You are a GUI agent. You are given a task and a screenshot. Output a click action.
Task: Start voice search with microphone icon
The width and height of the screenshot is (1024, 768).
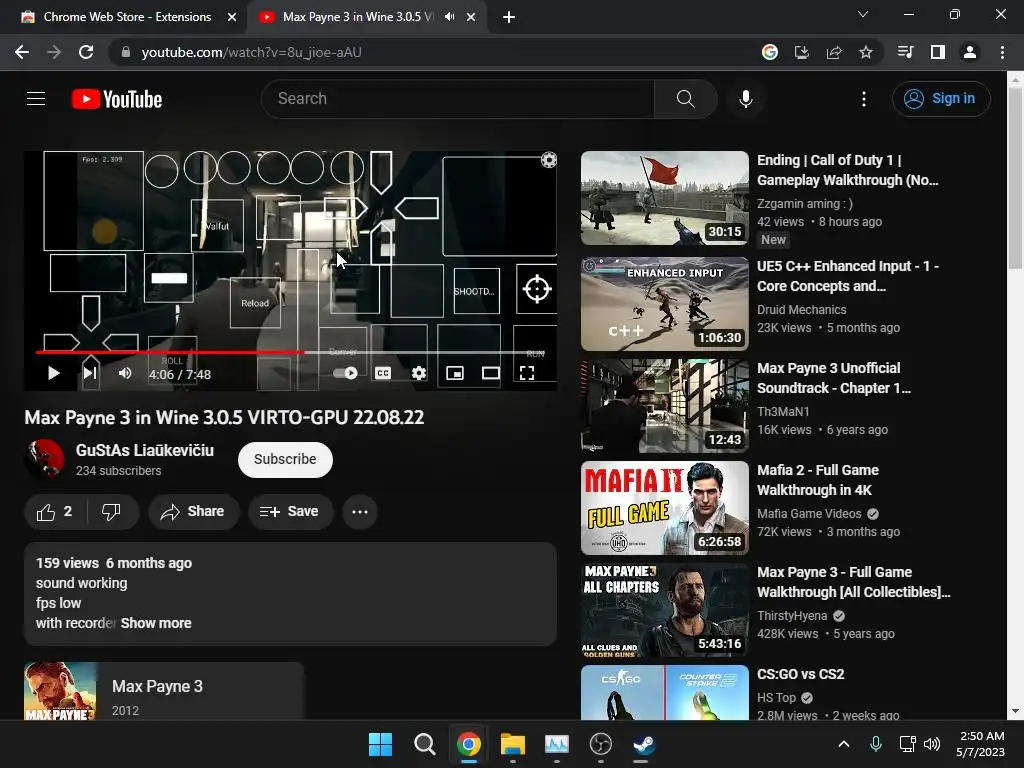coord(745,99)
